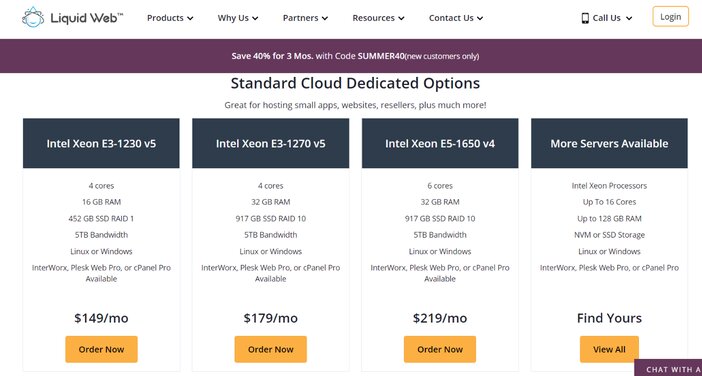Open the Call Us dropdown arrow
The image size is (702, 376).
(629, 18)
